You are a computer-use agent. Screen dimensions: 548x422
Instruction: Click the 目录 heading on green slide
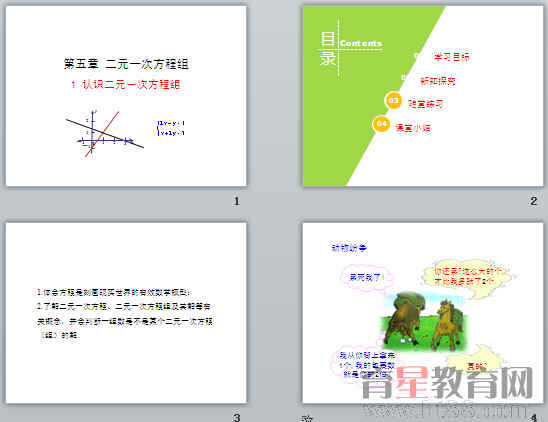click(328, 49)
